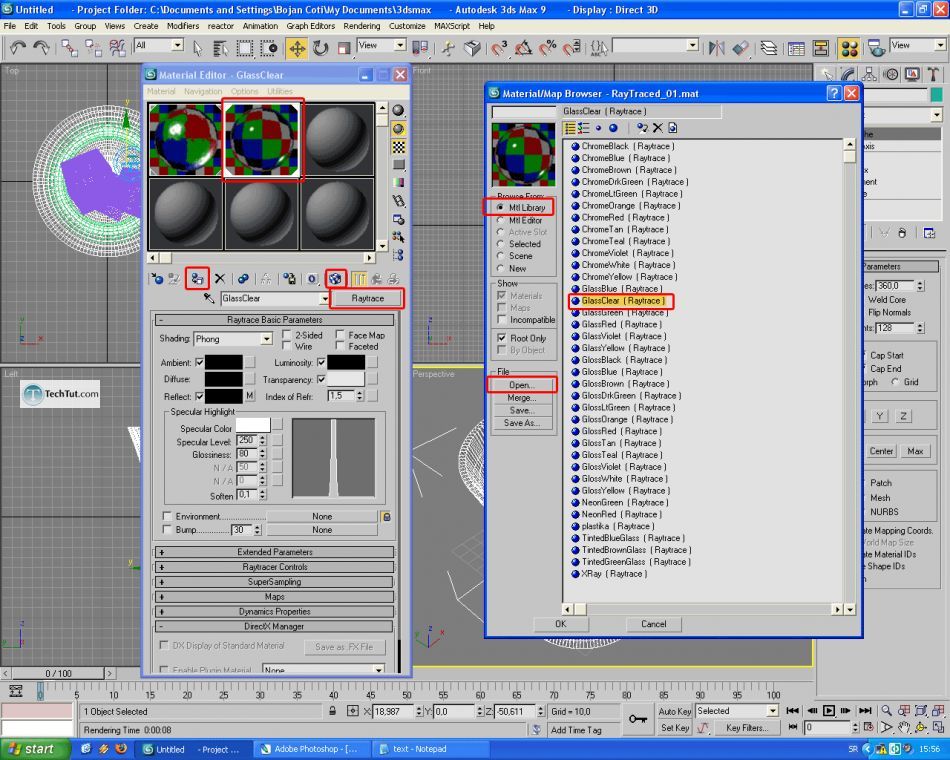Toggle Sample Type sphere icon
This screenshot has height=760, width=950.
[x=398, y=110]
